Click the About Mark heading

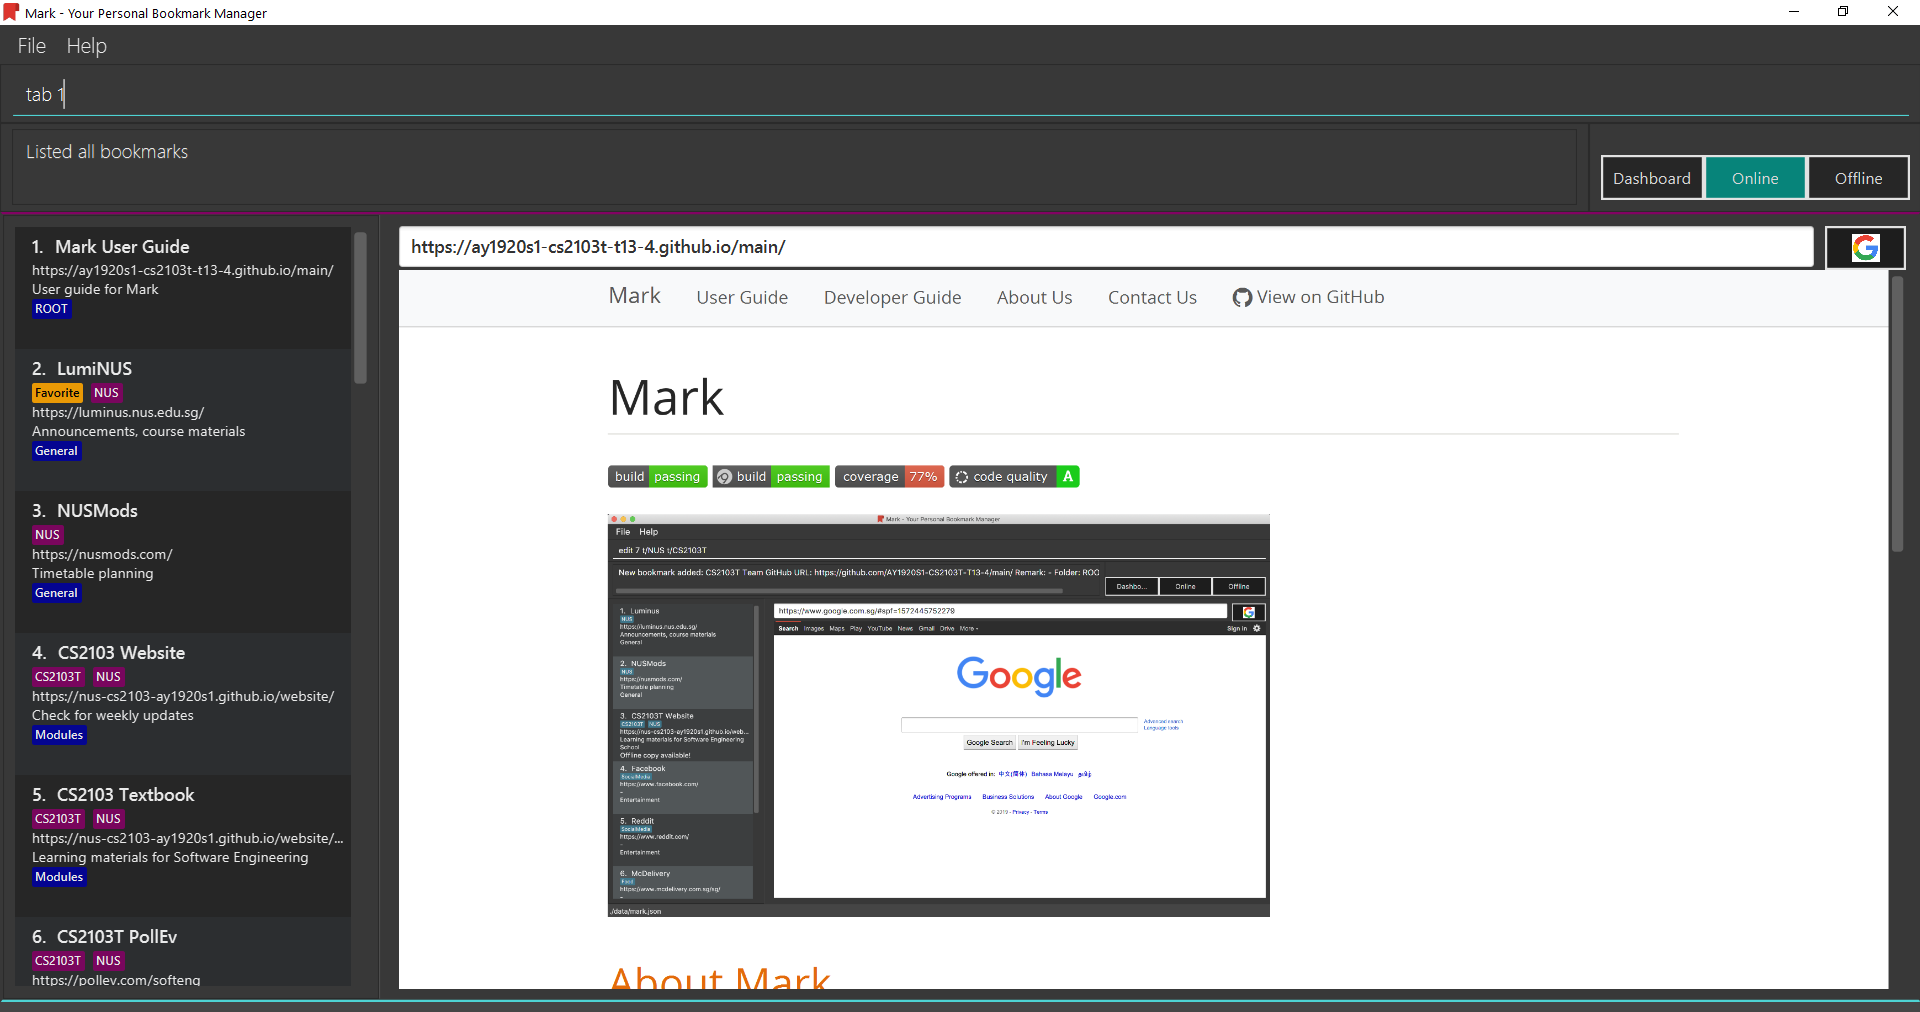tap(720, 977)
